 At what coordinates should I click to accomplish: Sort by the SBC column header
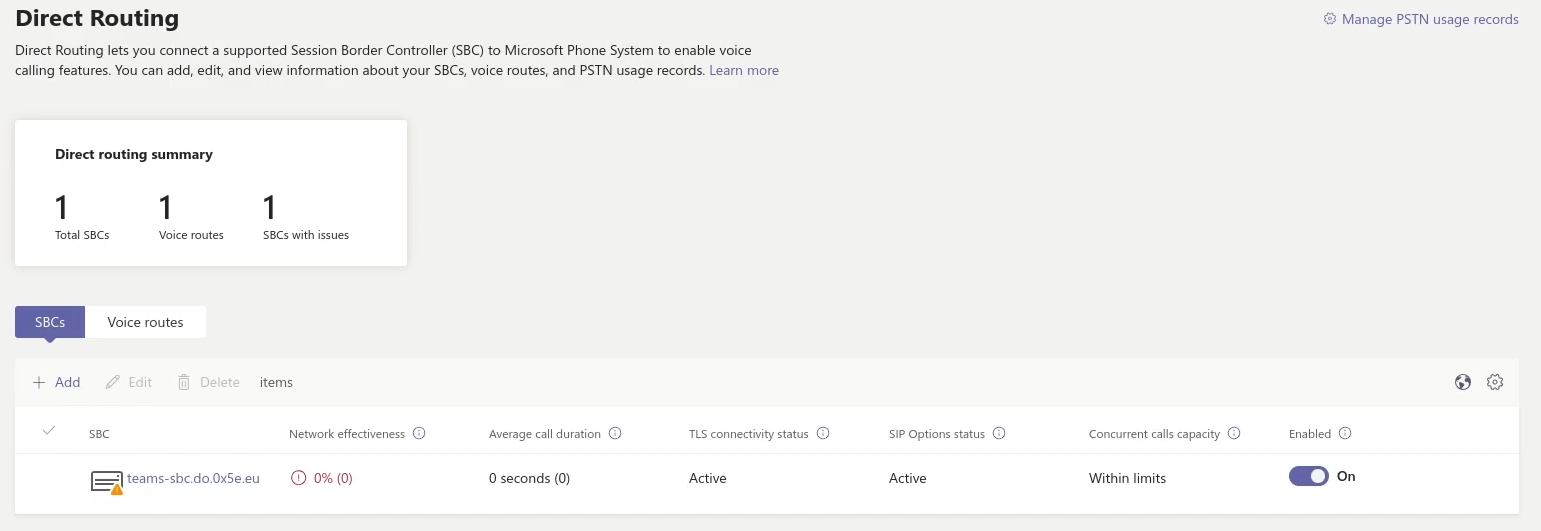click(99, 434)
